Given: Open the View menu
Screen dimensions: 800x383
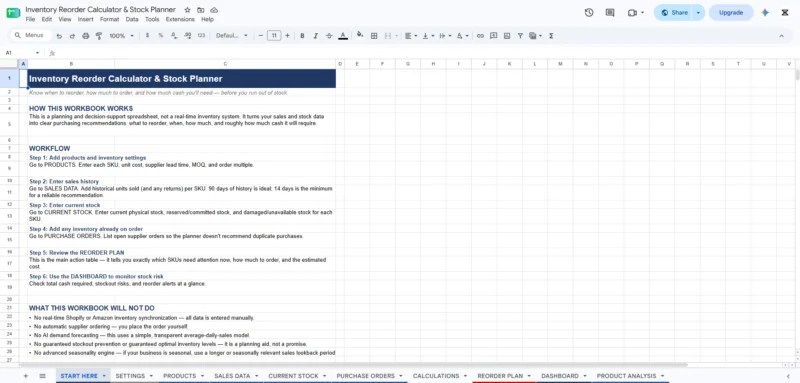Looking at the screenshot, I should (65, 19).
